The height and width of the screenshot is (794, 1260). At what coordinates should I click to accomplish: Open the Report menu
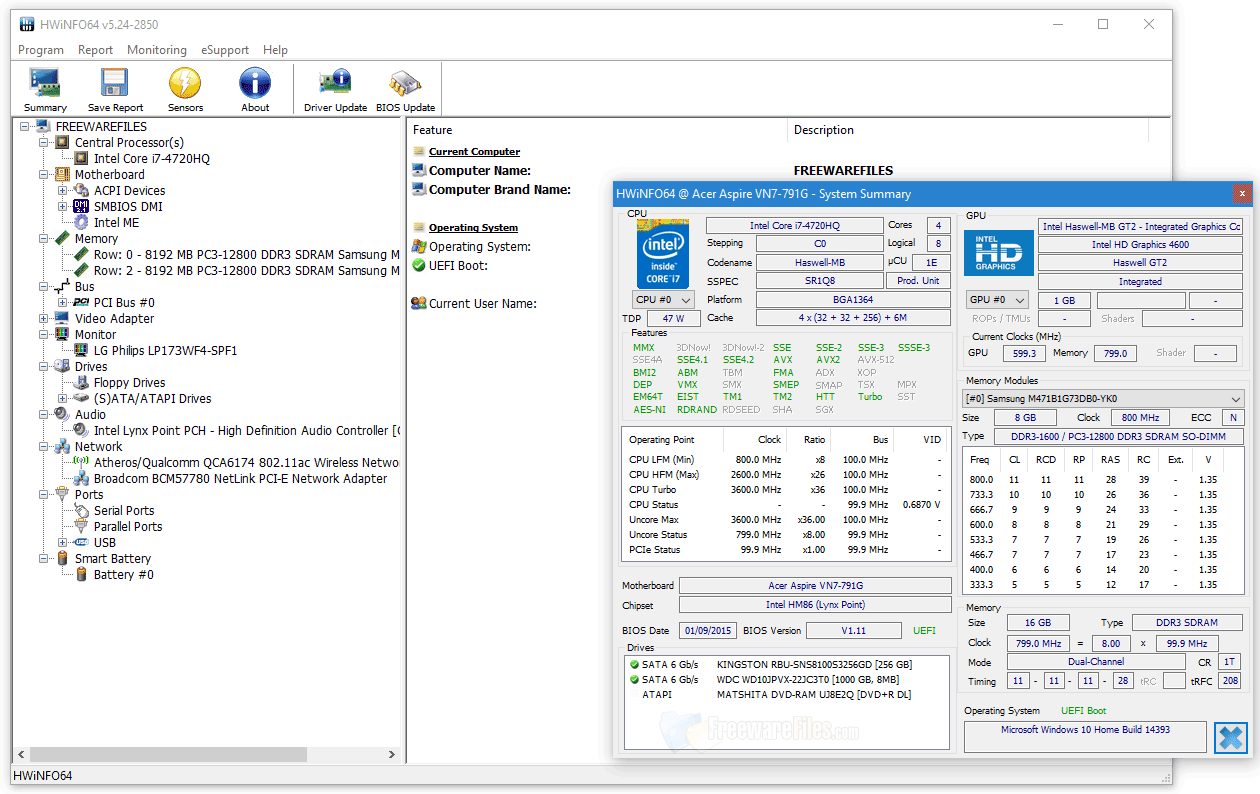coord(95,49)
